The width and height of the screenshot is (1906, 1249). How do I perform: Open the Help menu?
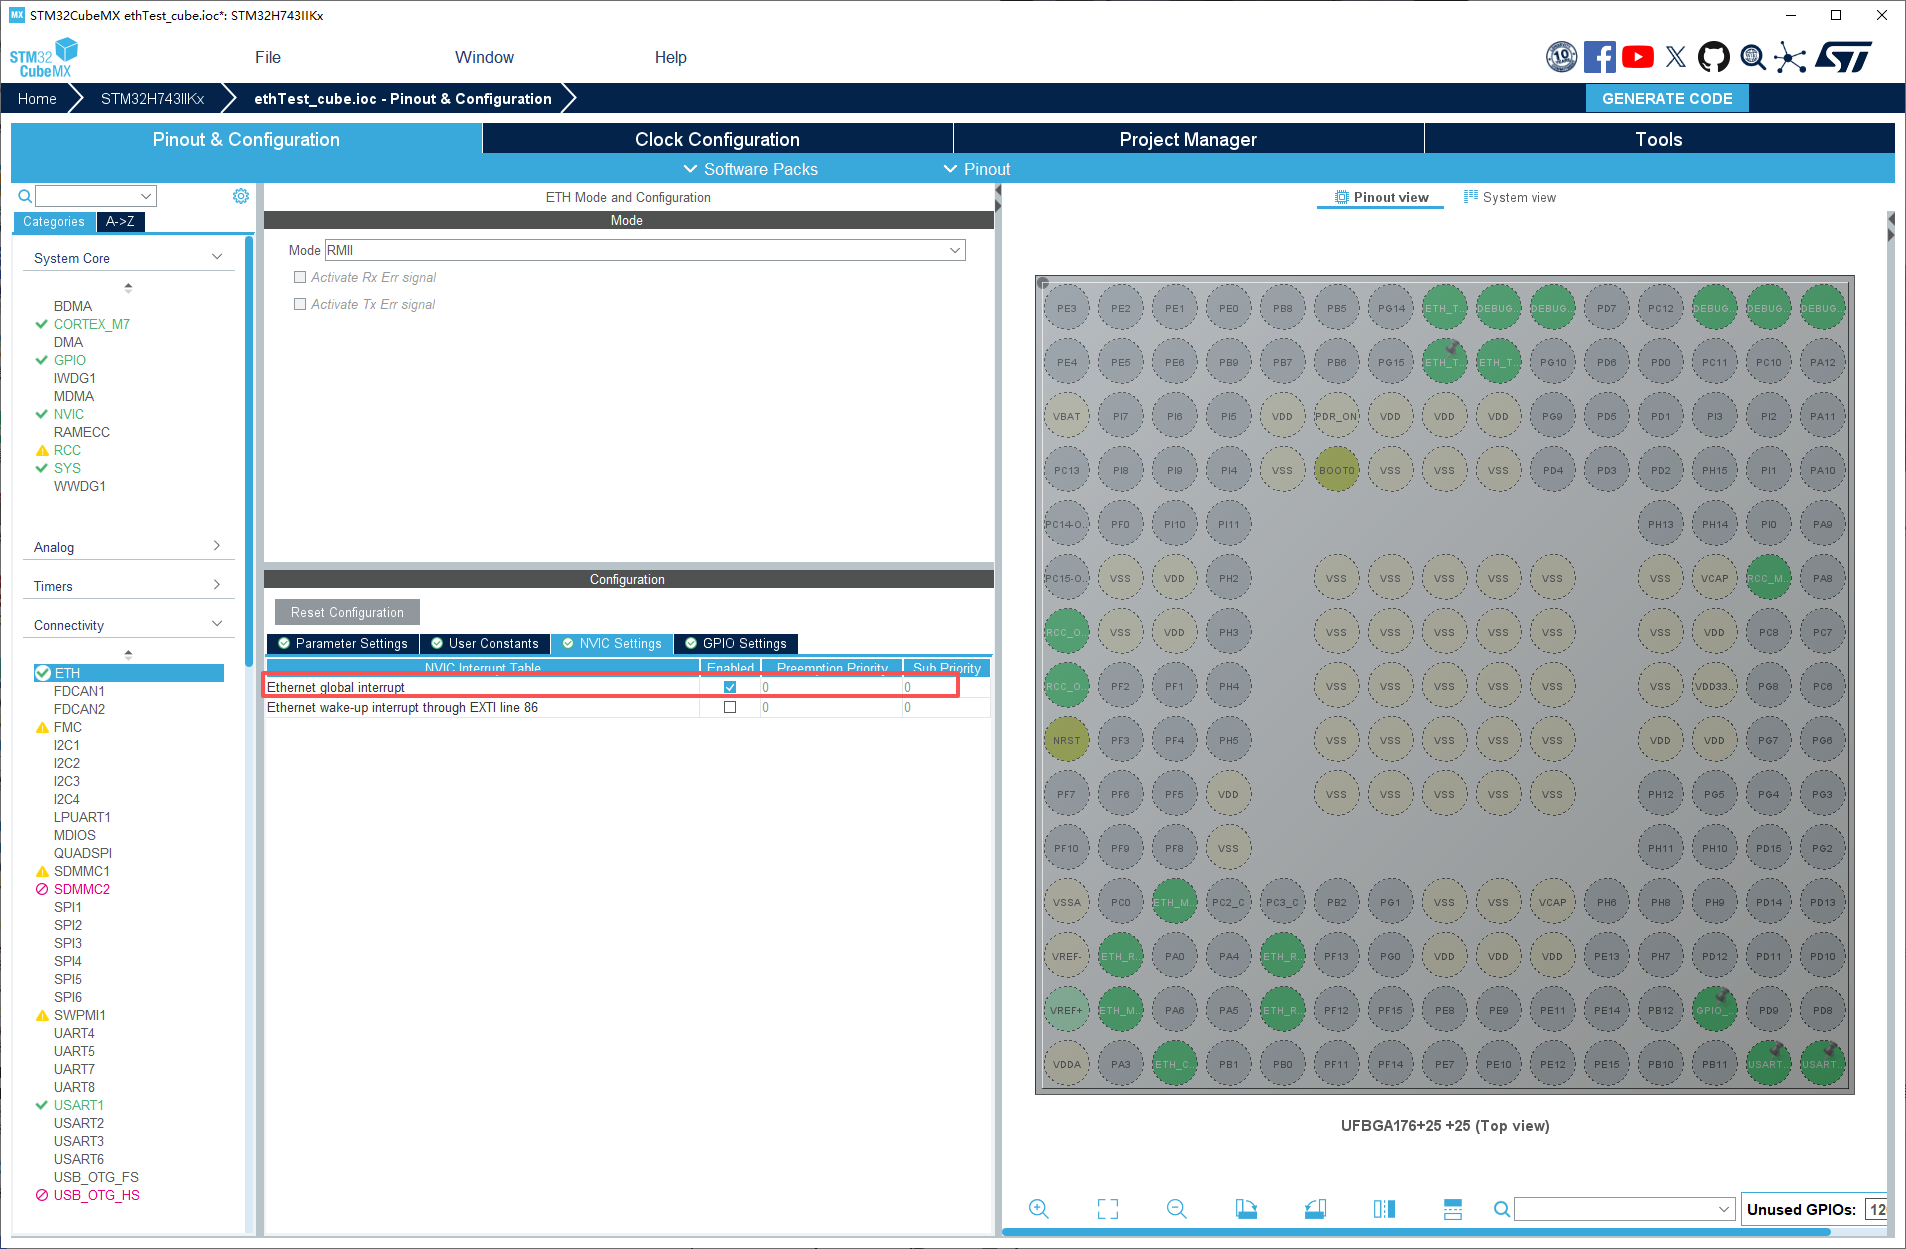670,57
